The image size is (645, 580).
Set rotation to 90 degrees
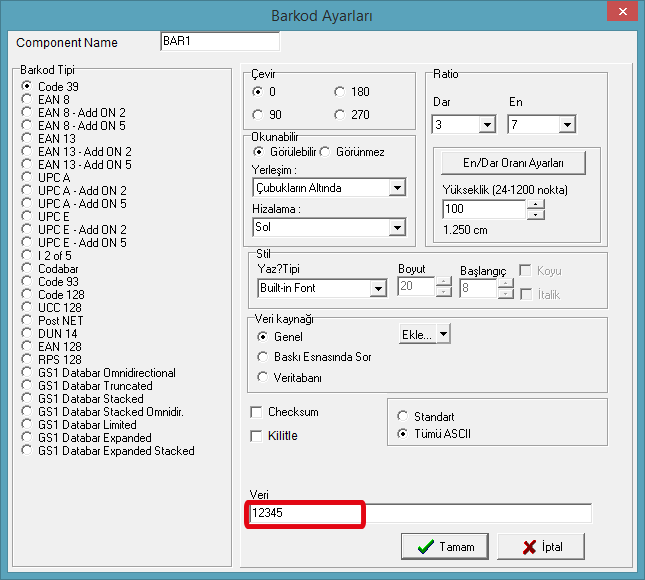pos(258,114)
